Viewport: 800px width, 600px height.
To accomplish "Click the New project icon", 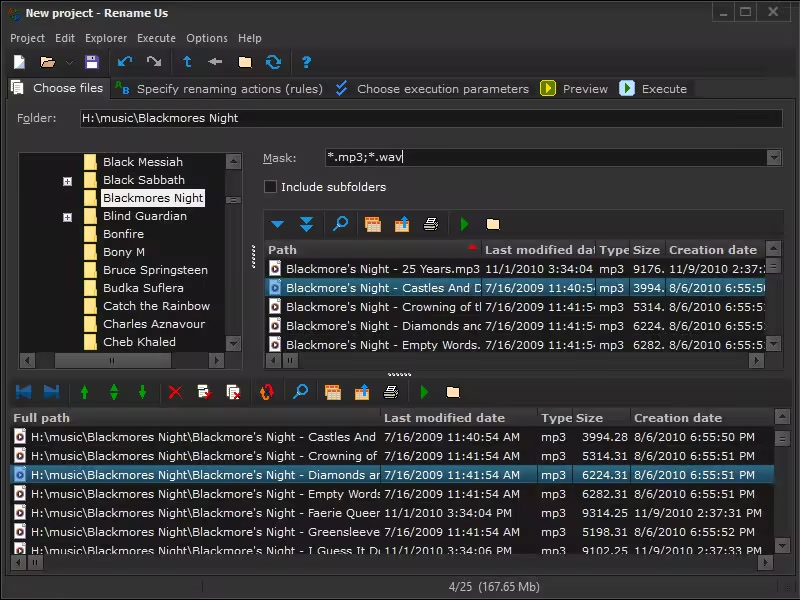I will (x=19, y=62).
